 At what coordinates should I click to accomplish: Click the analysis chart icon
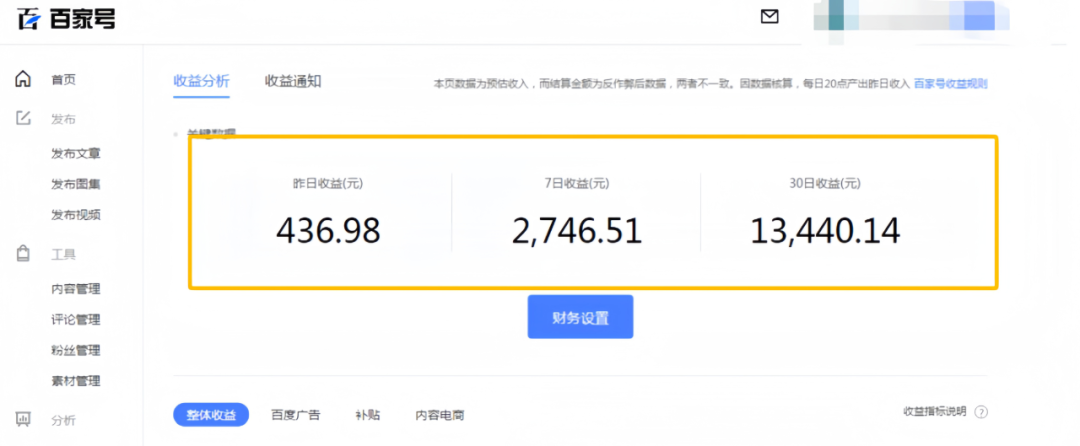point(23,420)
